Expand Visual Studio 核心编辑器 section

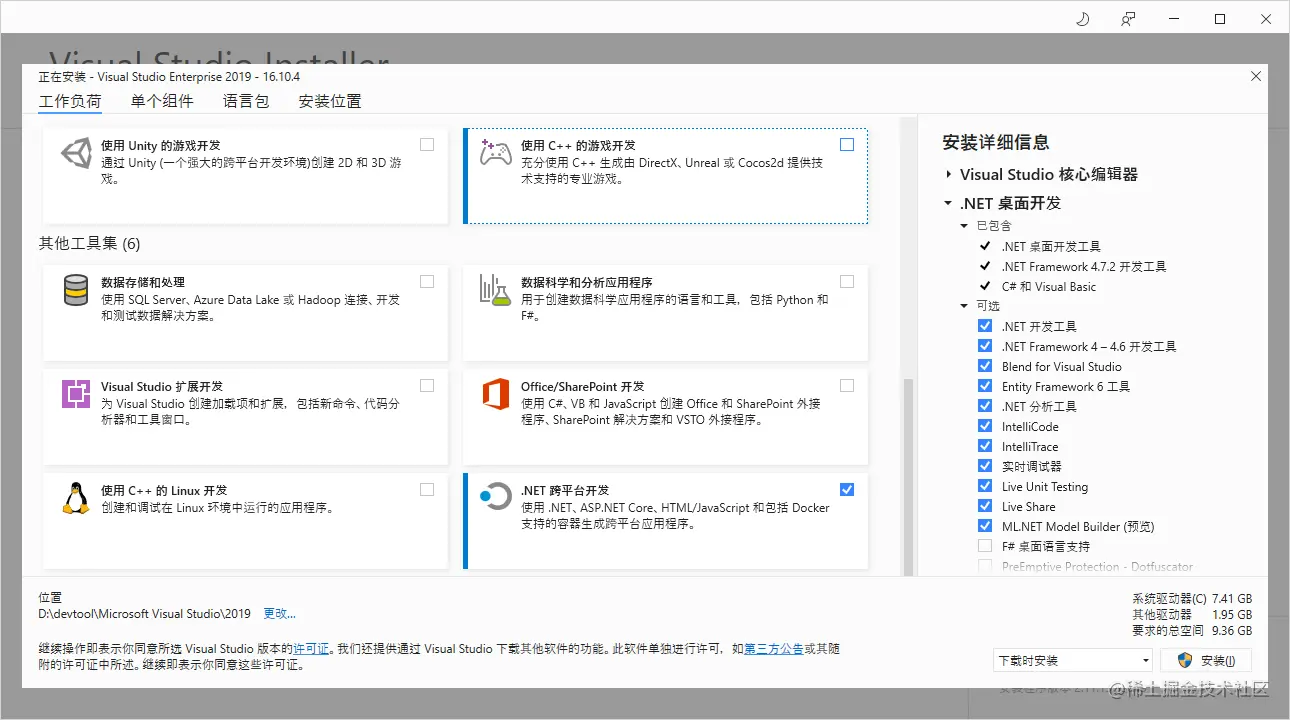coord(948,174)
